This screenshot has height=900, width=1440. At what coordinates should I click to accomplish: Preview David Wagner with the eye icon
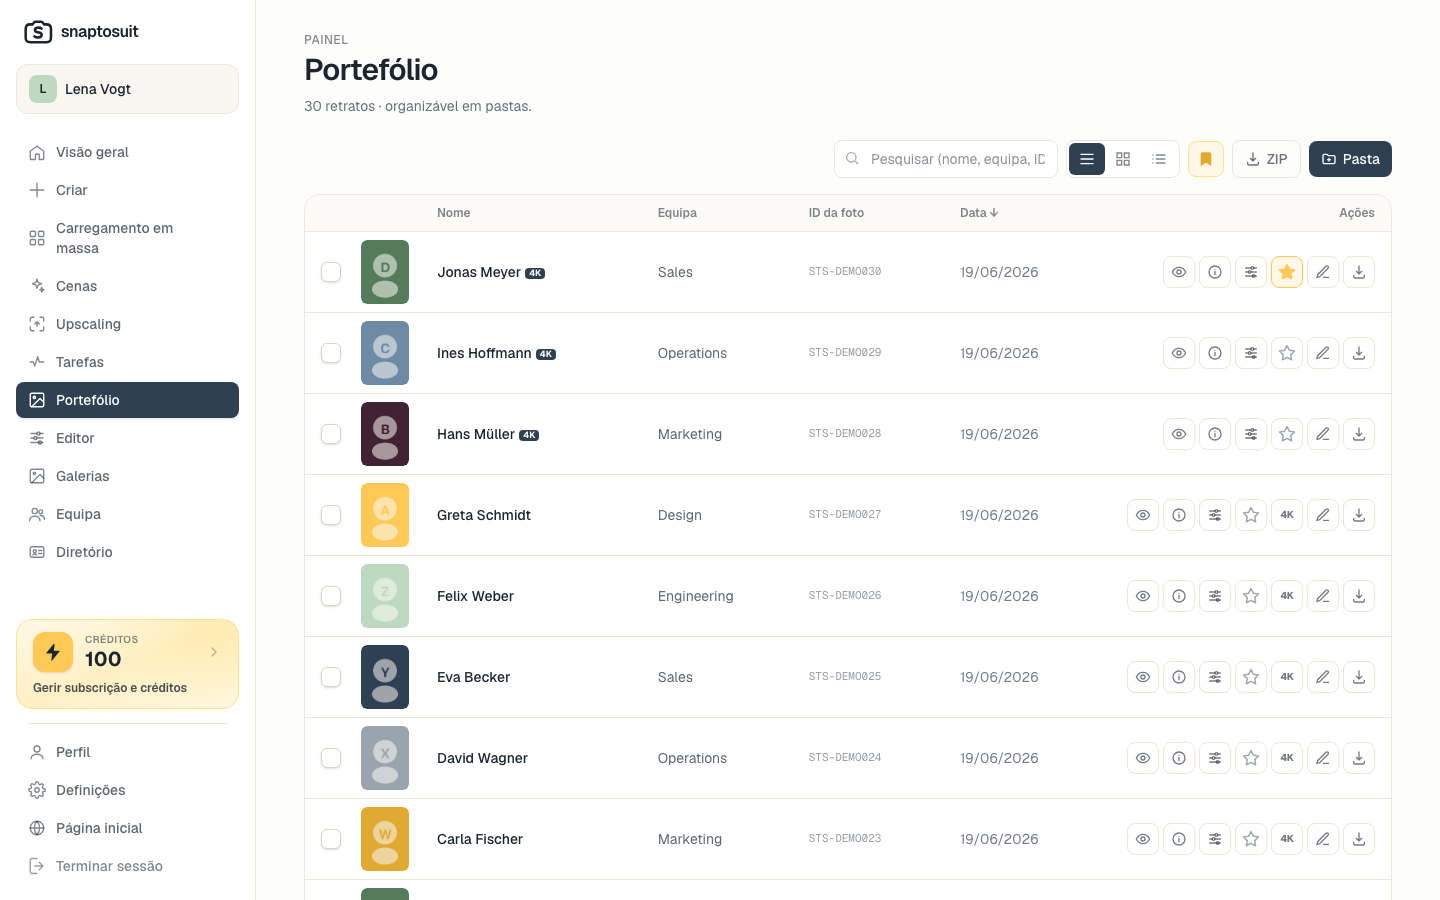coord(1143,758)
